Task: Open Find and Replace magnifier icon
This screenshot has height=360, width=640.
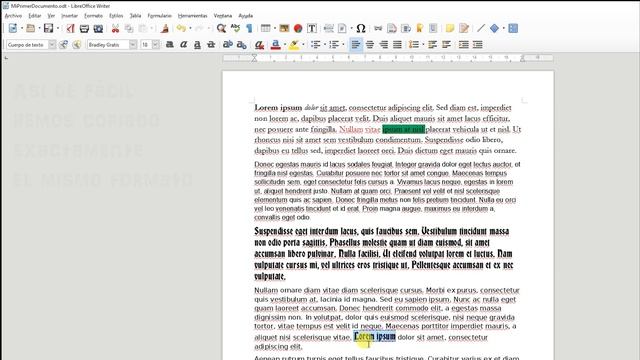Action: click(221, 28)
